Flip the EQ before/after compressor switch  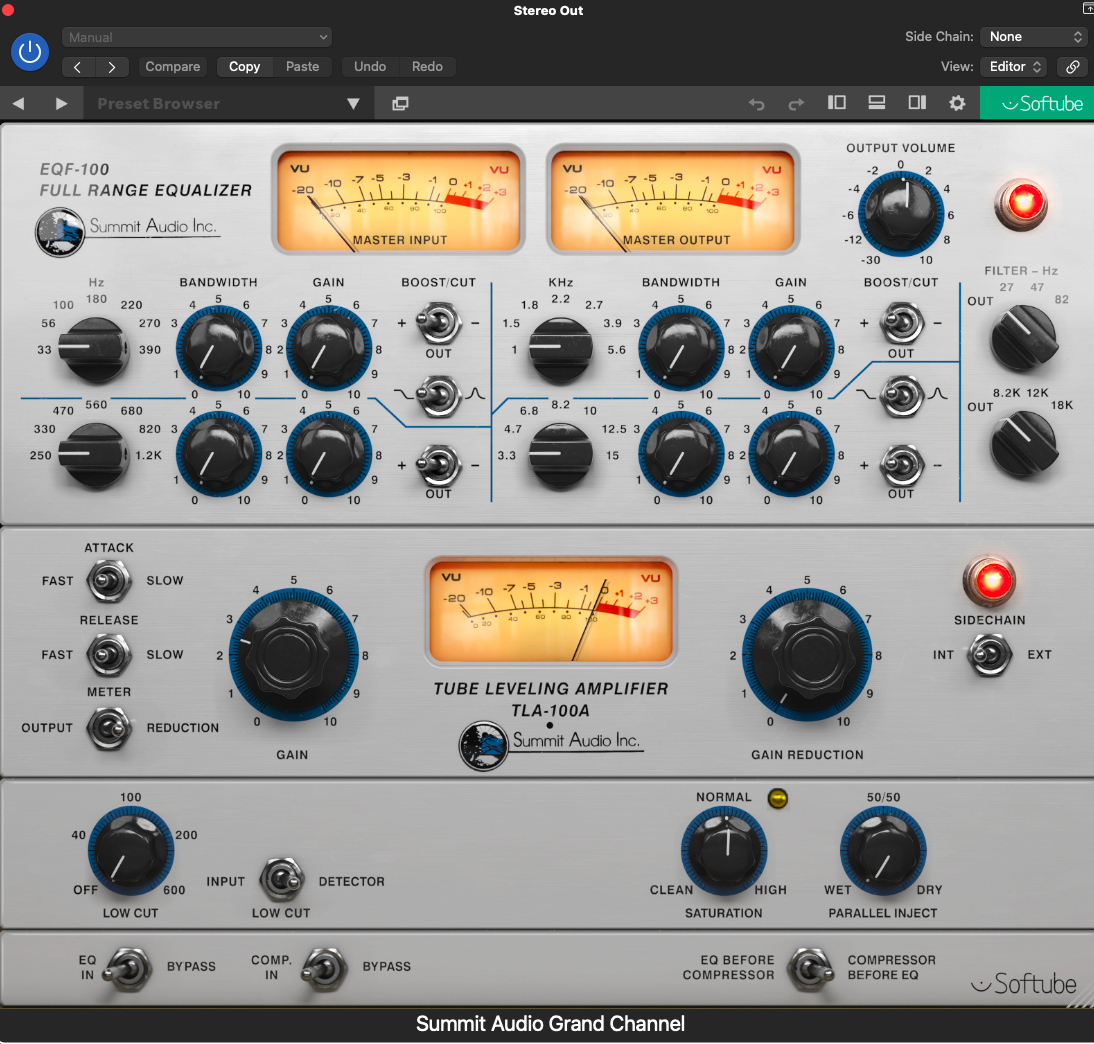tap(811, 969)
